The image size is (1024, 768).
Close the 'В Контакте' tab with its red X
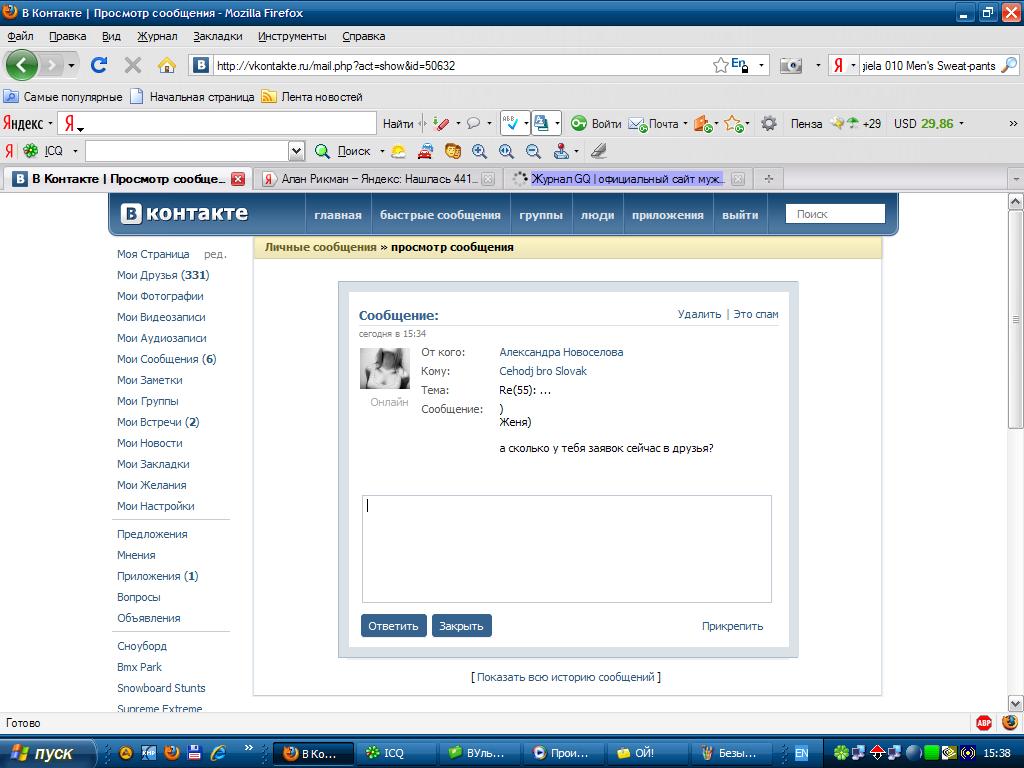[238, 179]
